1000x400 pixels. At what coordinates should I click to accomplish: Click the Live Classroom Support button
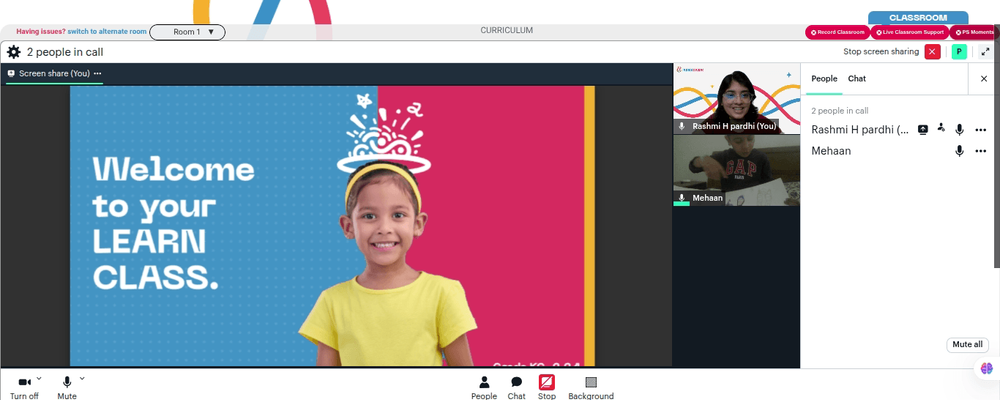coord(909,32)
